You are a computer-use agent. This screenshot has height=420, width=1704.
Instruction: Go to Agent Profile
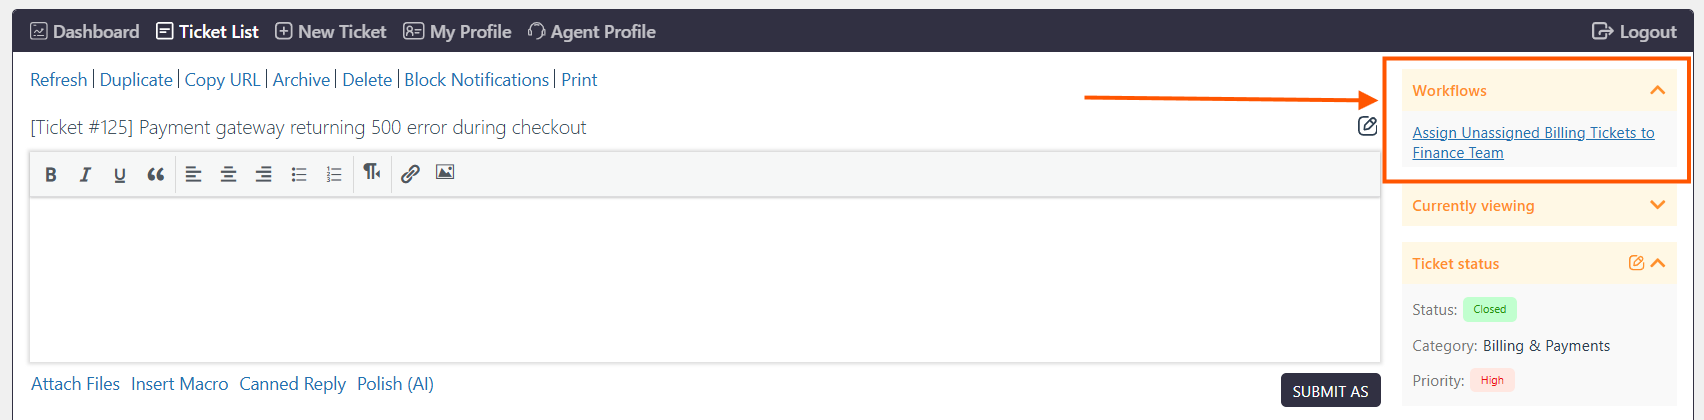point(591,31)
